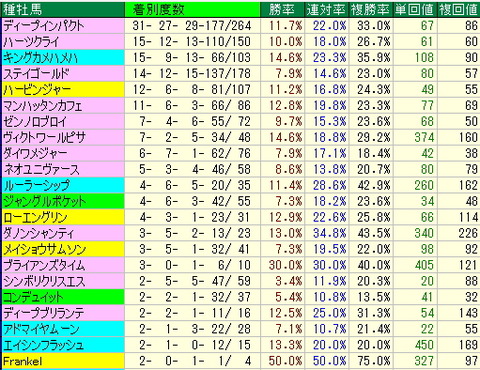This screenshot has width=480, height=370.
Task: Sort by the 単回値 column header
Action: [414, 9]
